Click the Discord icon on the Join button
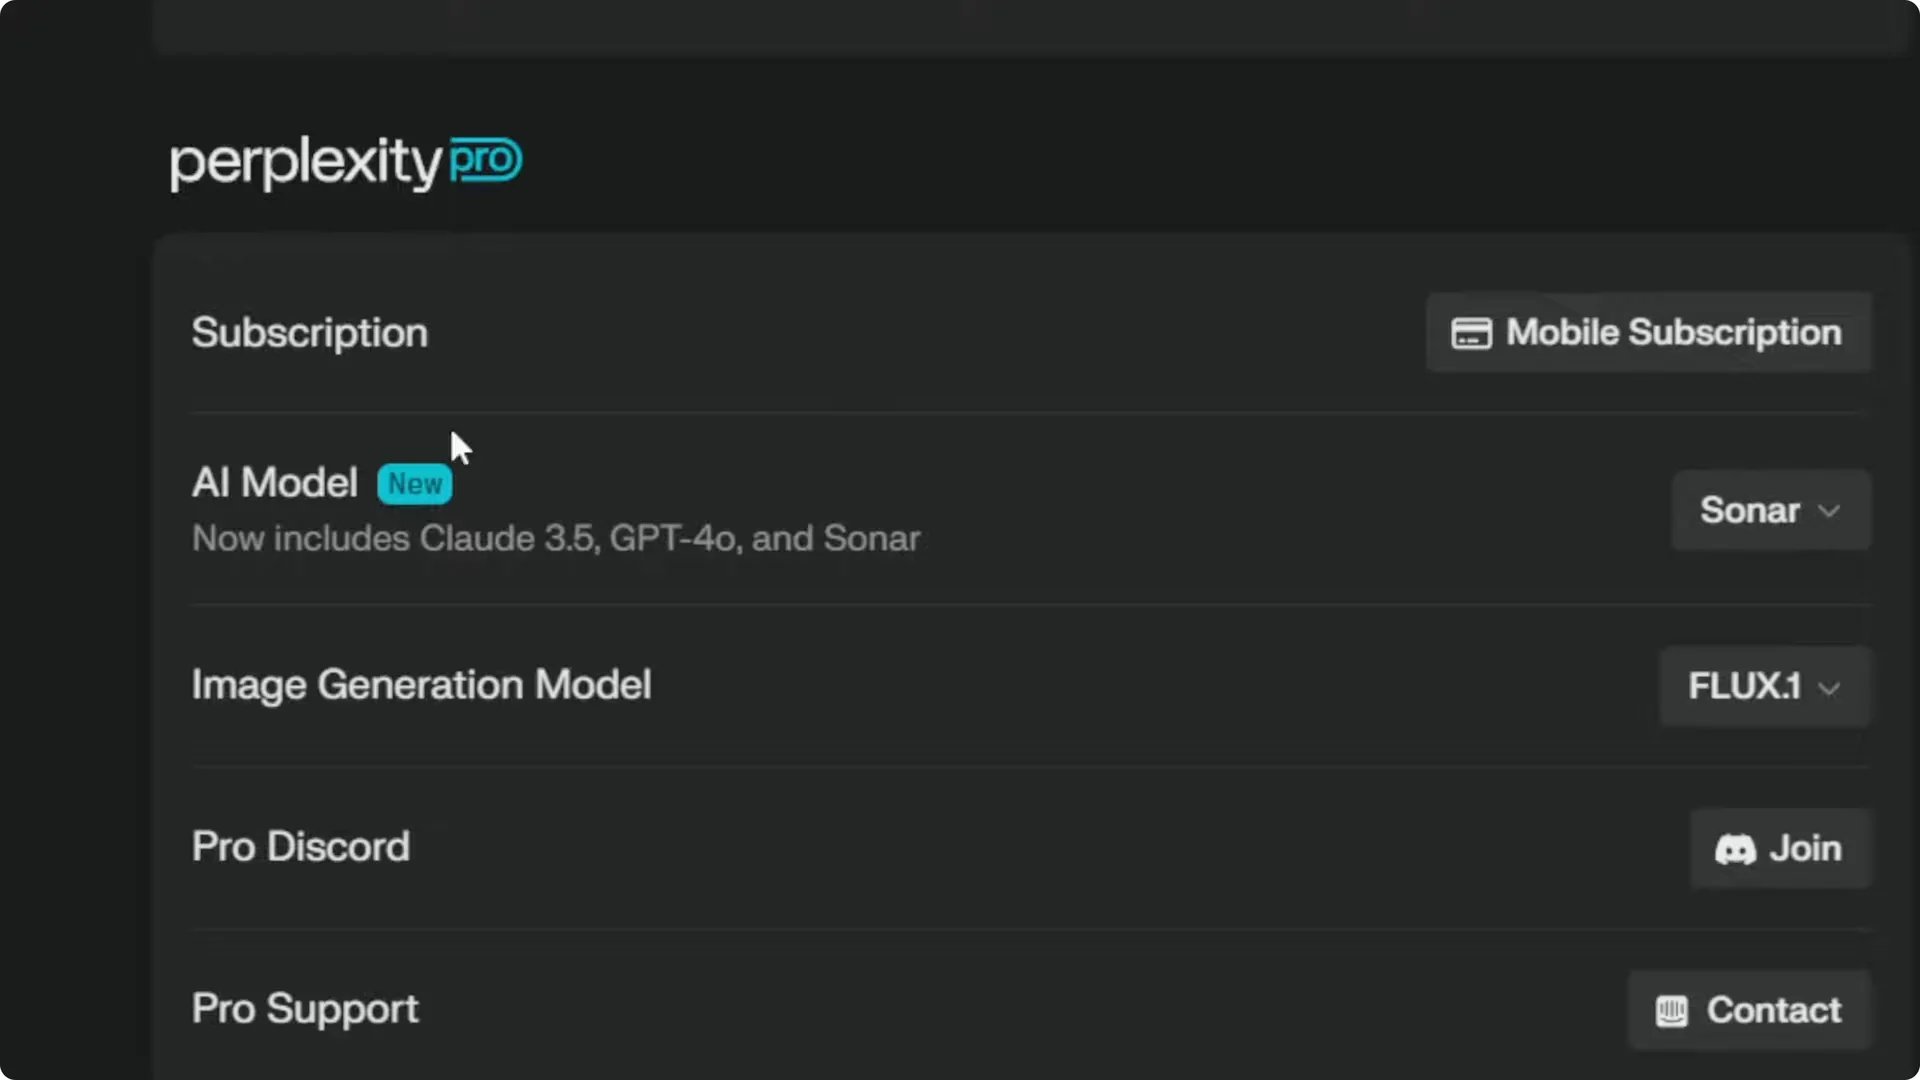The image size is (1920, 1080). (x=1736, y=849)
